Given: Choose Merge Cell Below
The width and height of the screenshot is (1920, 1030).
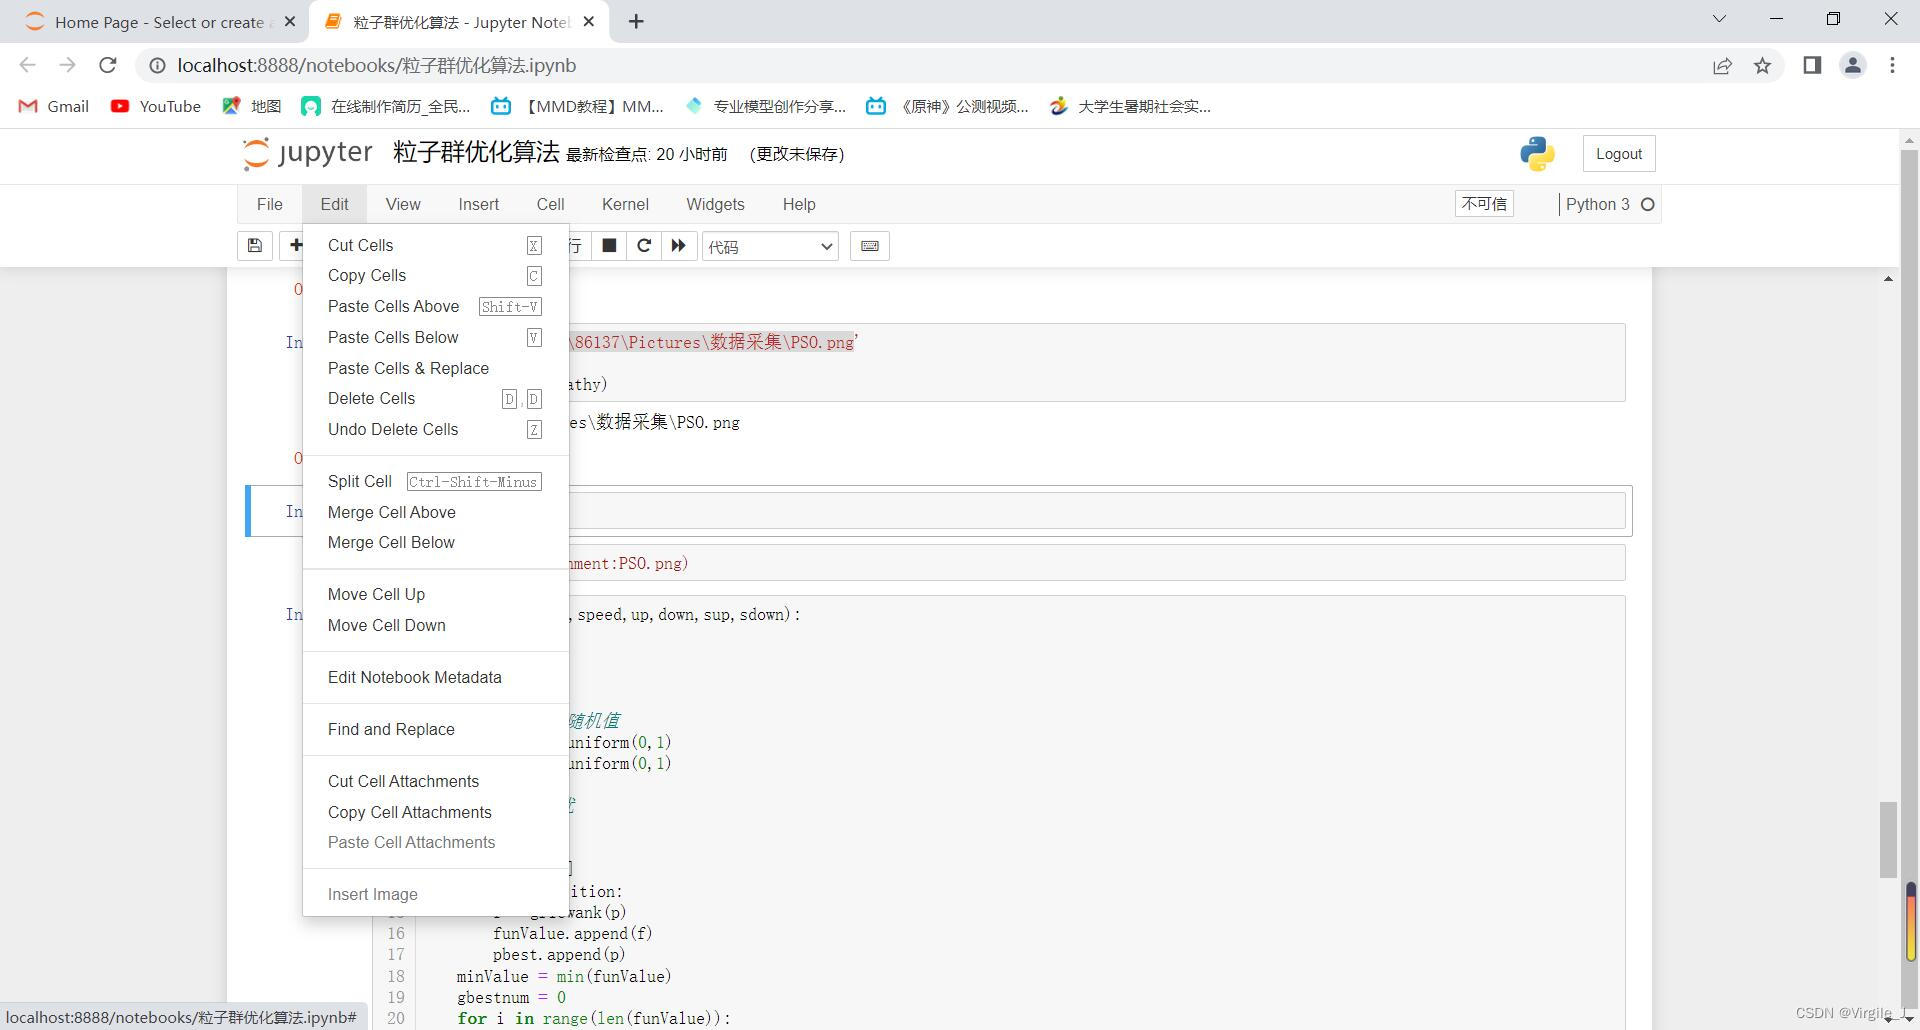Looking at the screenshot, I should pyautogui.click(x=436, y=543).
